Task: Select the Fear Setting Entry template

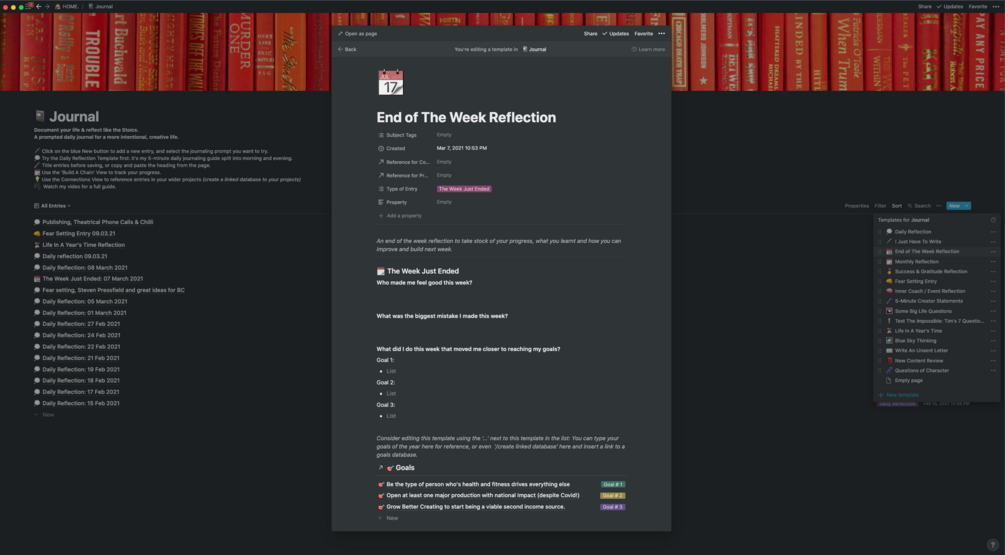Action: pos(915,281)
